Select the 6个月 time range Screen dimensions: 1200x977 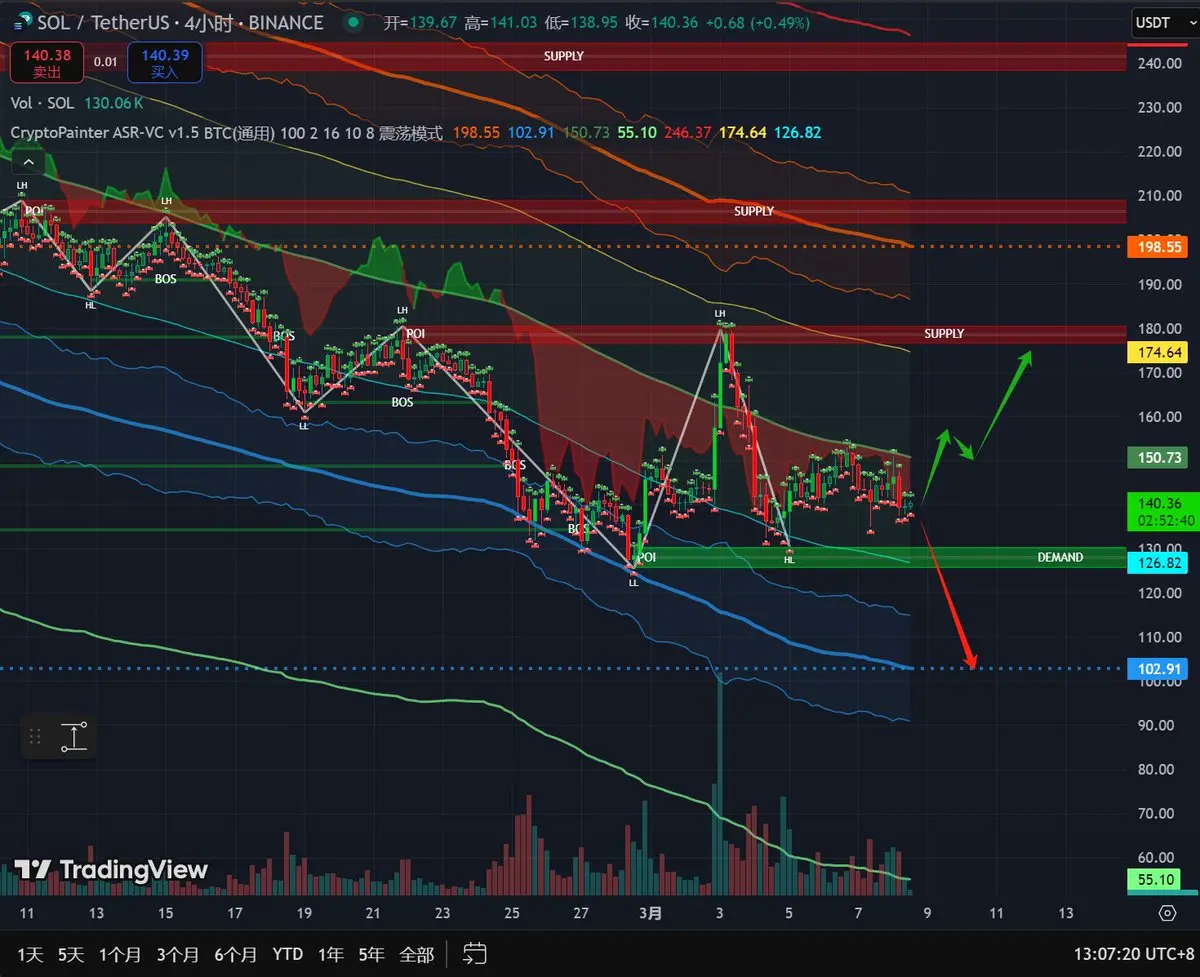(234, 954)
